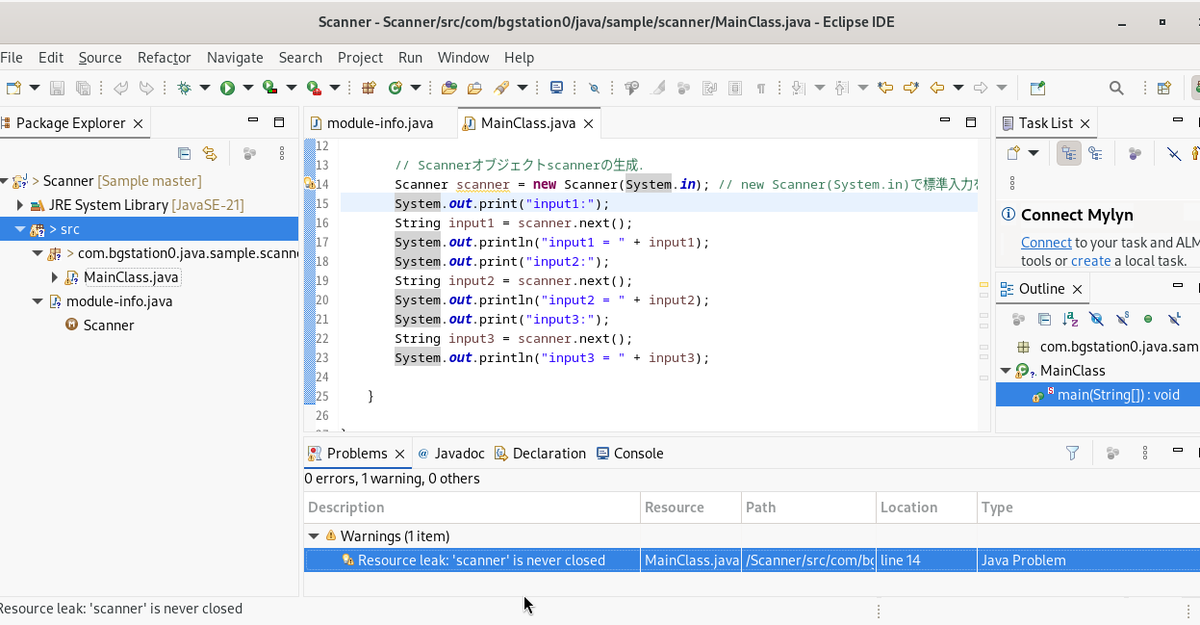Toggle Show Whitespace Characters pilcrow icon
The width and height of the screenshot is (1200, 625).
761,88
